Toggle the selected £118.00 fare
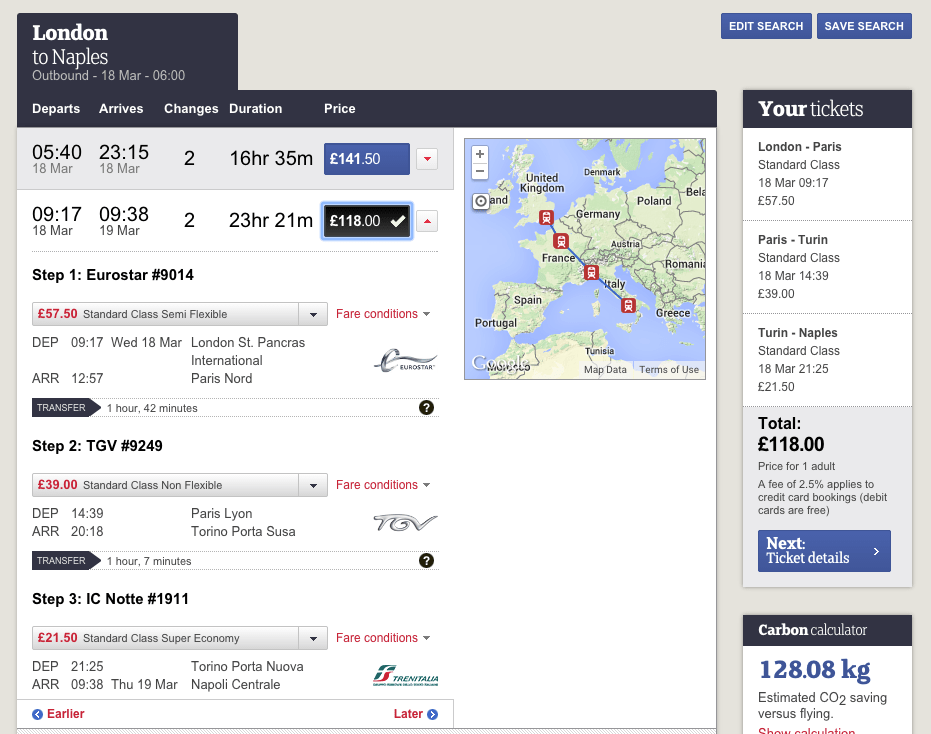Viewport: 931px width, 734px height. click(366, 221)
